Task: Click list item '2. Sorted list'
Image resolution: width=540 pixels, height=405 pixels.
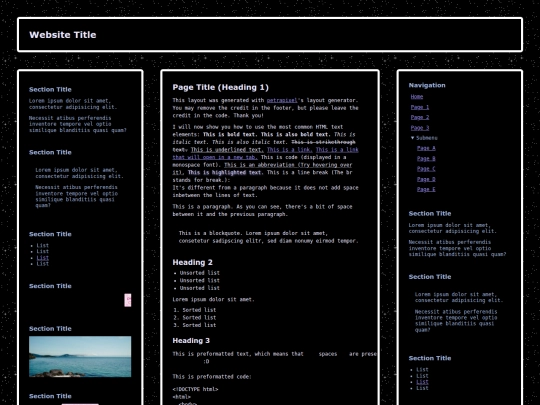Action: pos(195,318)
